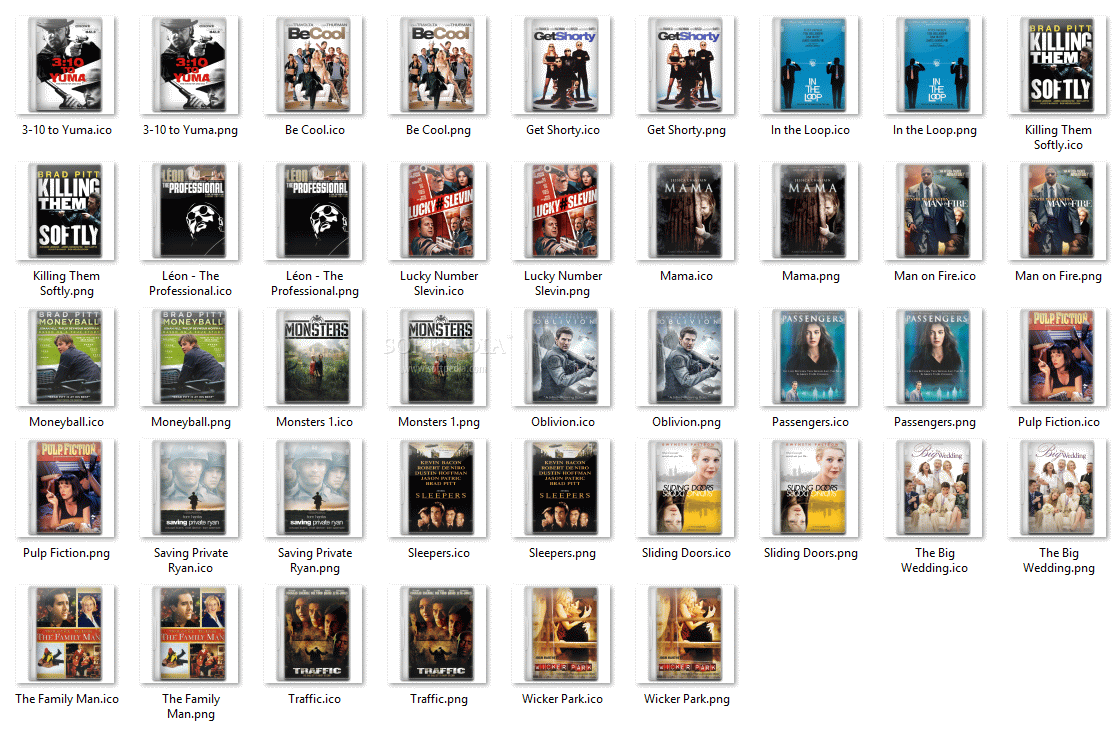Click the Passengers.png icon
Viewport: 1117px width, 736px height.
pyautogui.click(x=935, y=358)
